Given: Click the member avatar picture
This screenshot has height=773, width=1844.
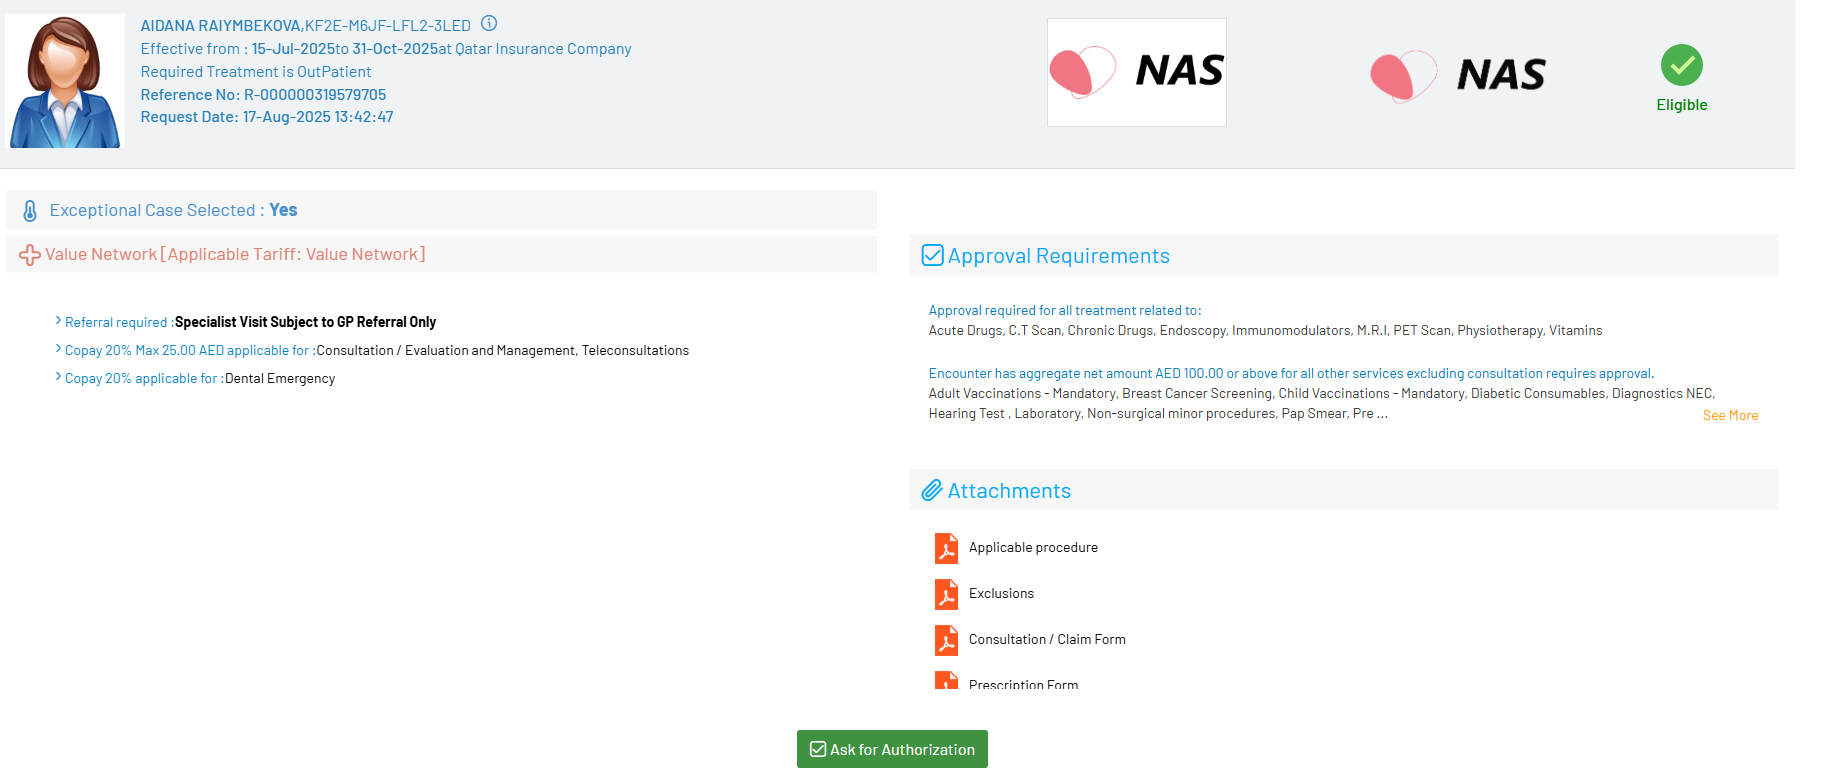Looking at the screenshot, I should coord(65,81).
